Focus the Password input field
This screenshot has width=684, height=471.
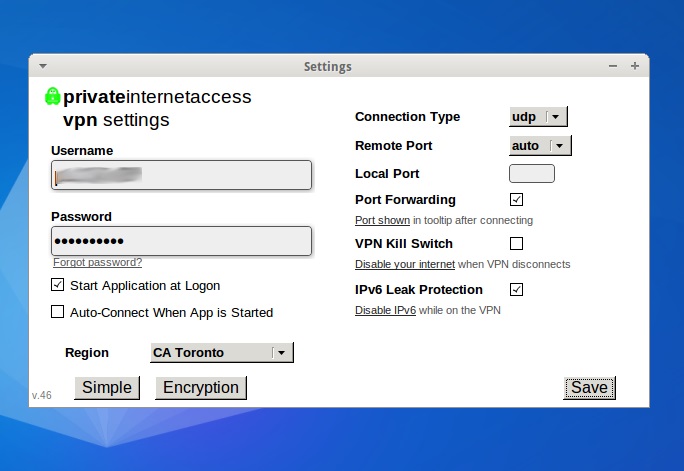(x=181, y=241)
